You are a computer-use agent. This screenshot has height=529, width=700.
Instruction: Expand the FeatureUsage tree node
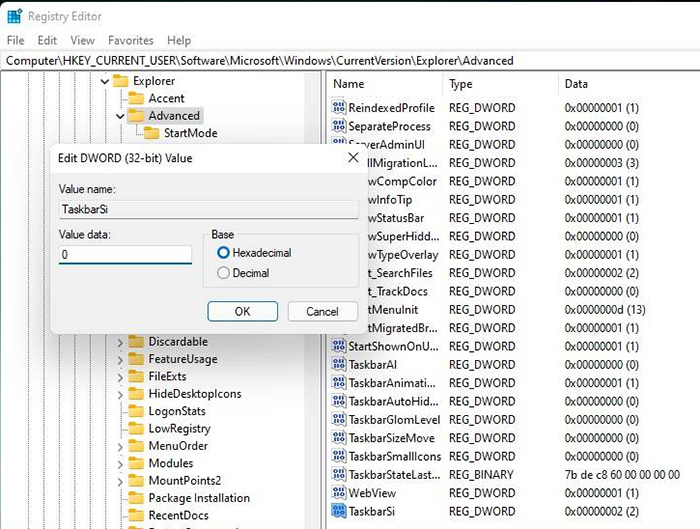tap(120, 360)
